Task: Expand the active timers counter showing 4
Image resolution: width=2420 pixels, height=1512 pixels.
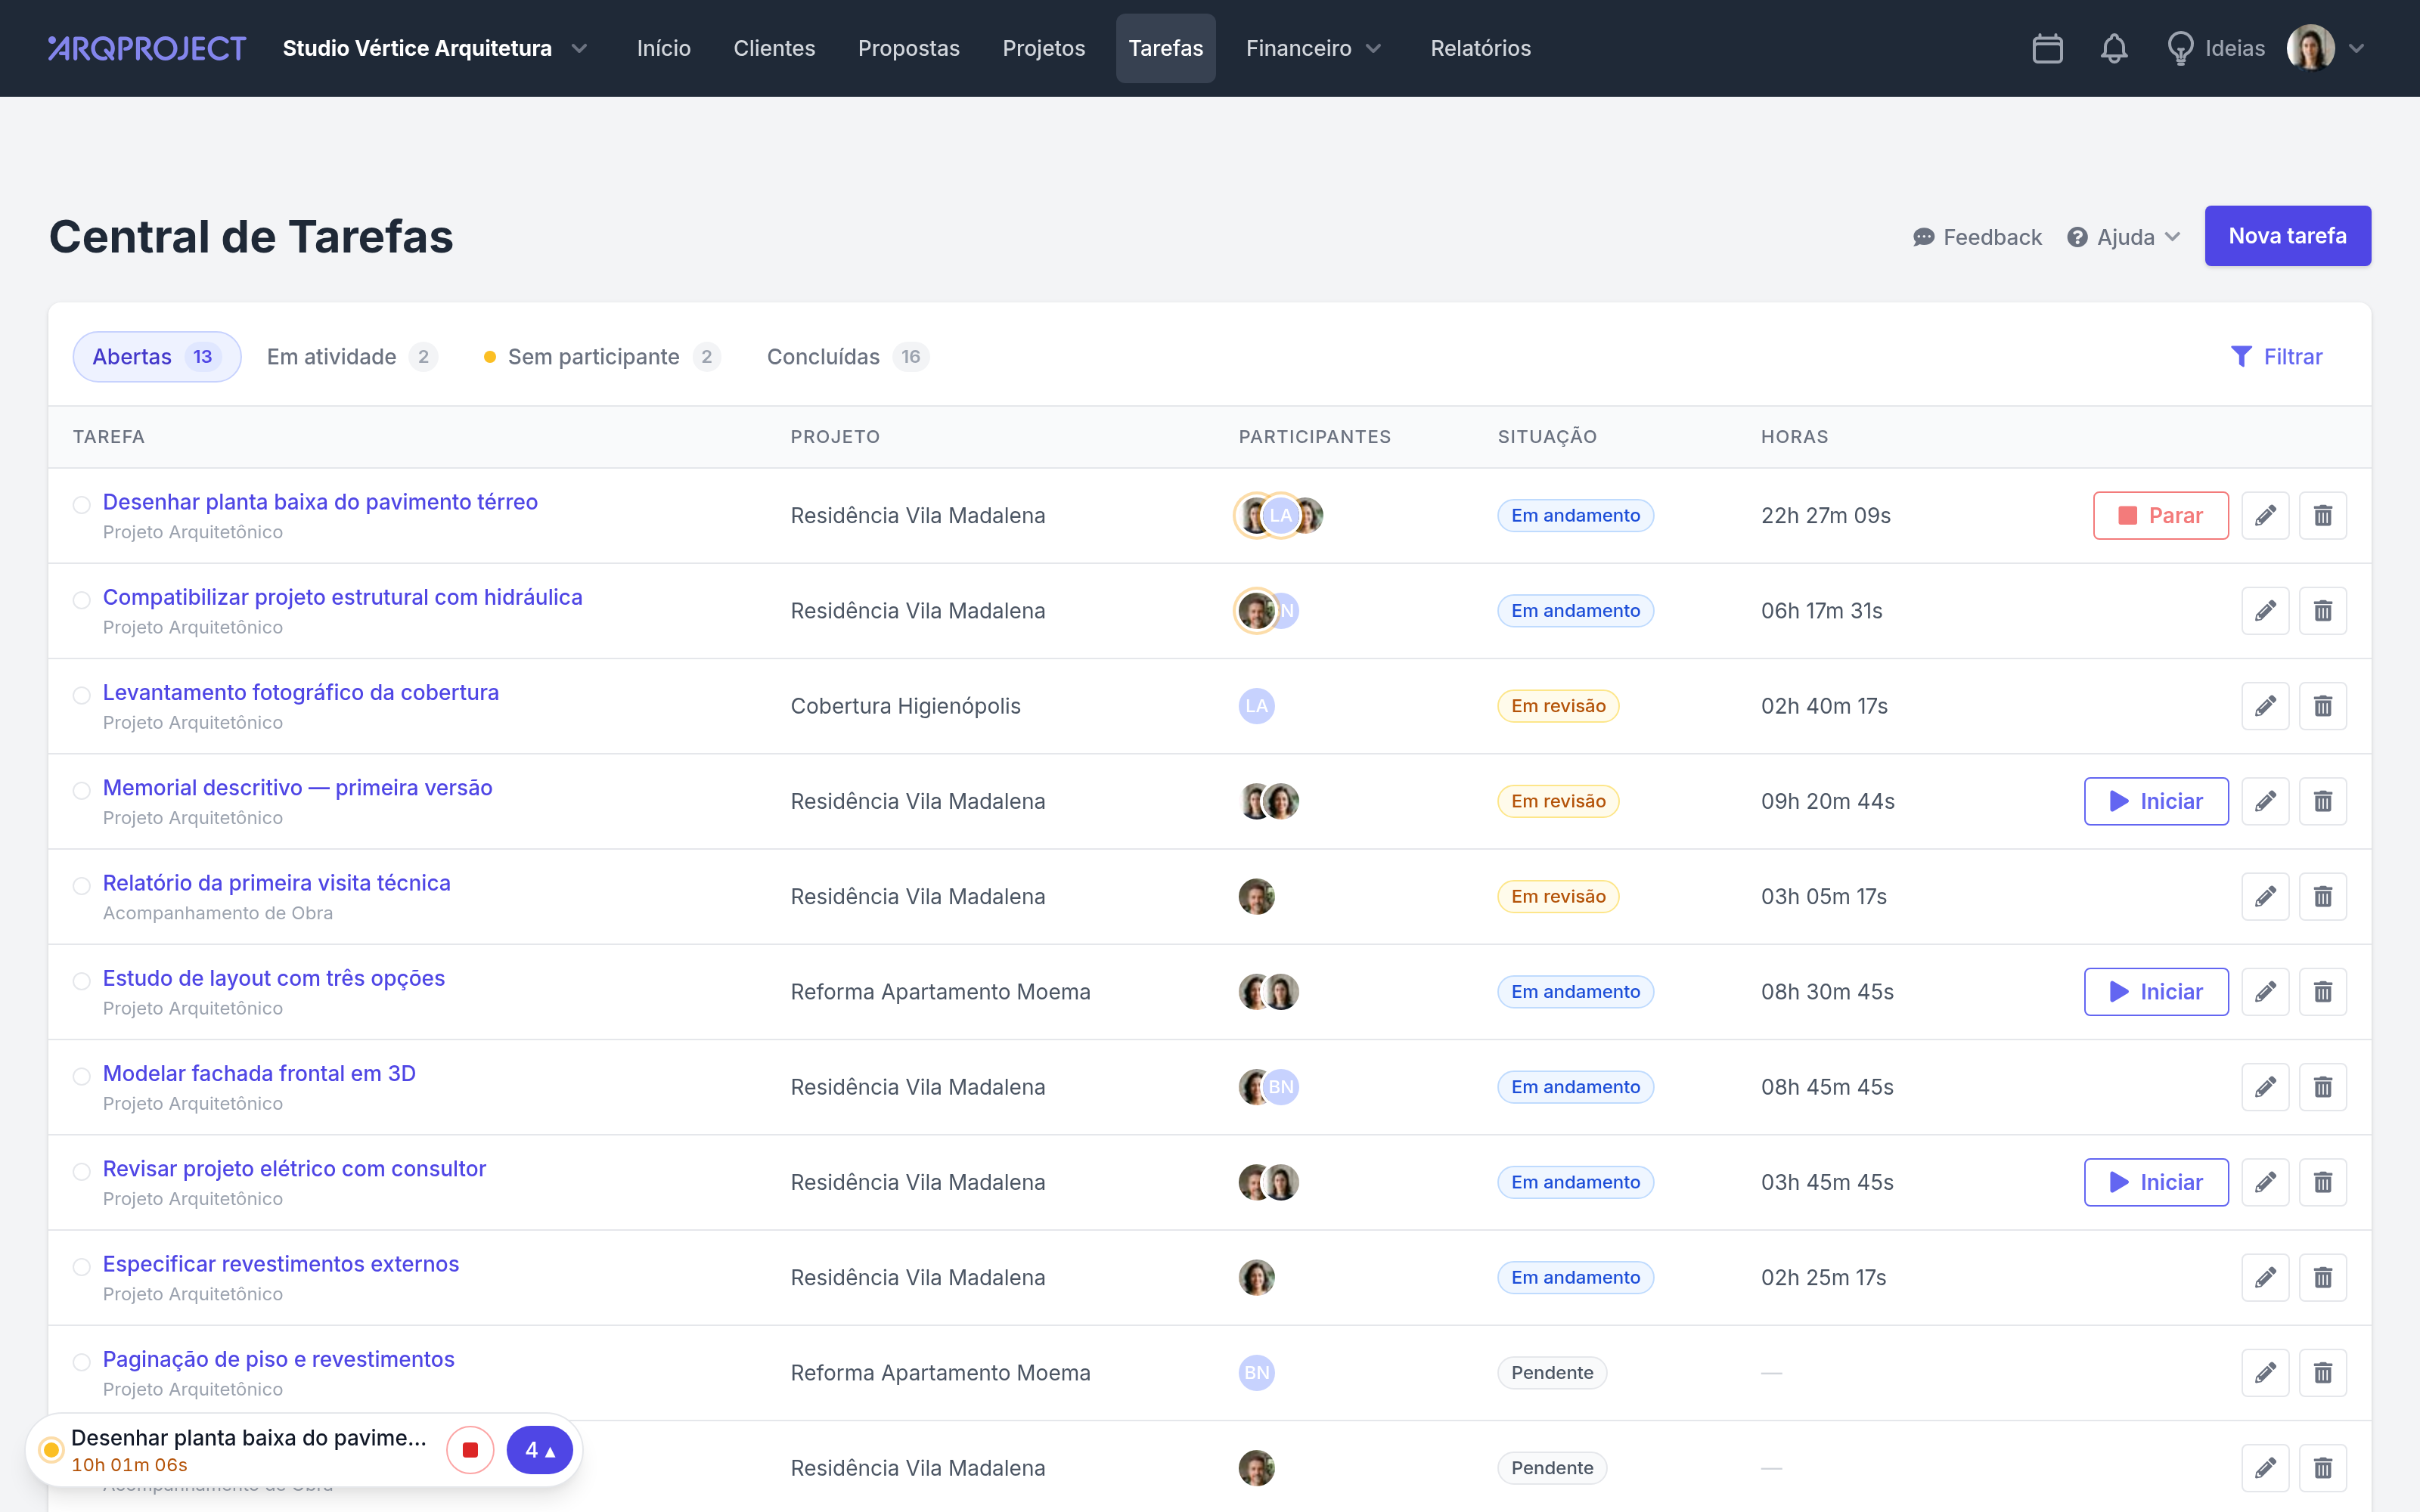Action: tap(539, 1450)
